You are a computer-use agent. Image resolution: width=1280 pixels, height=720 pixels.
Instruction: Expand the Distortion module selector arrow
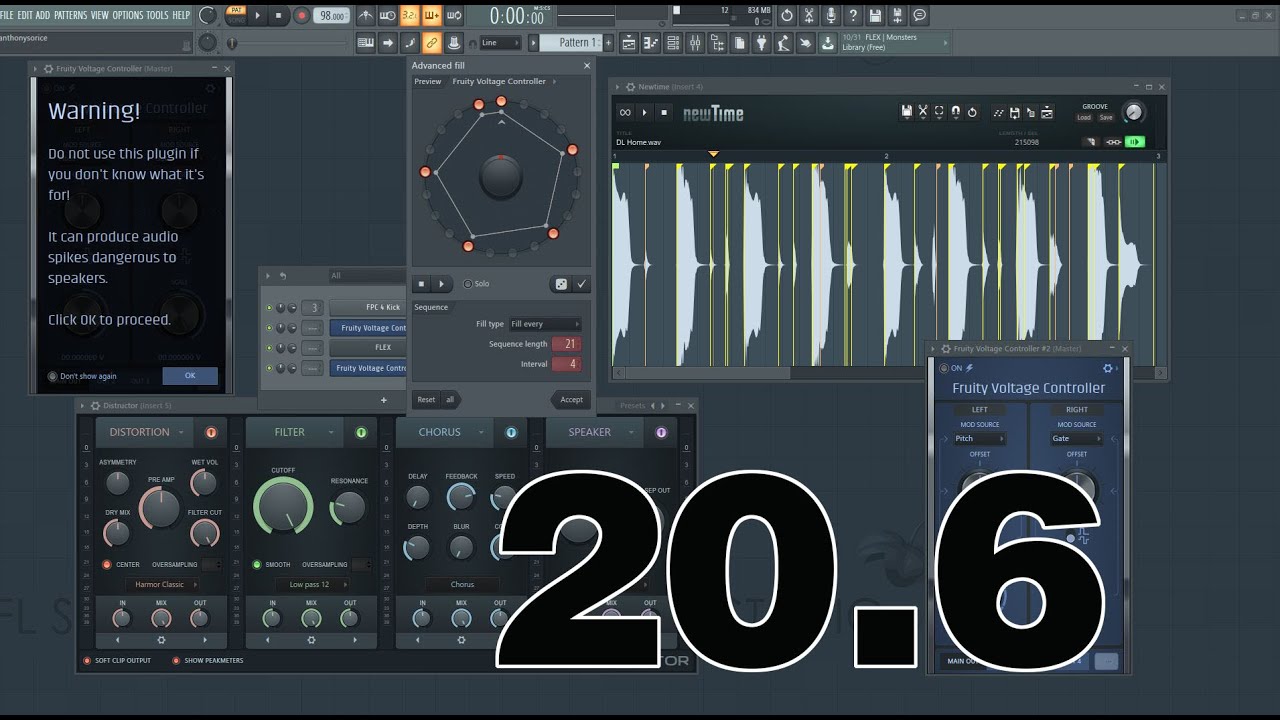point(182,432)
